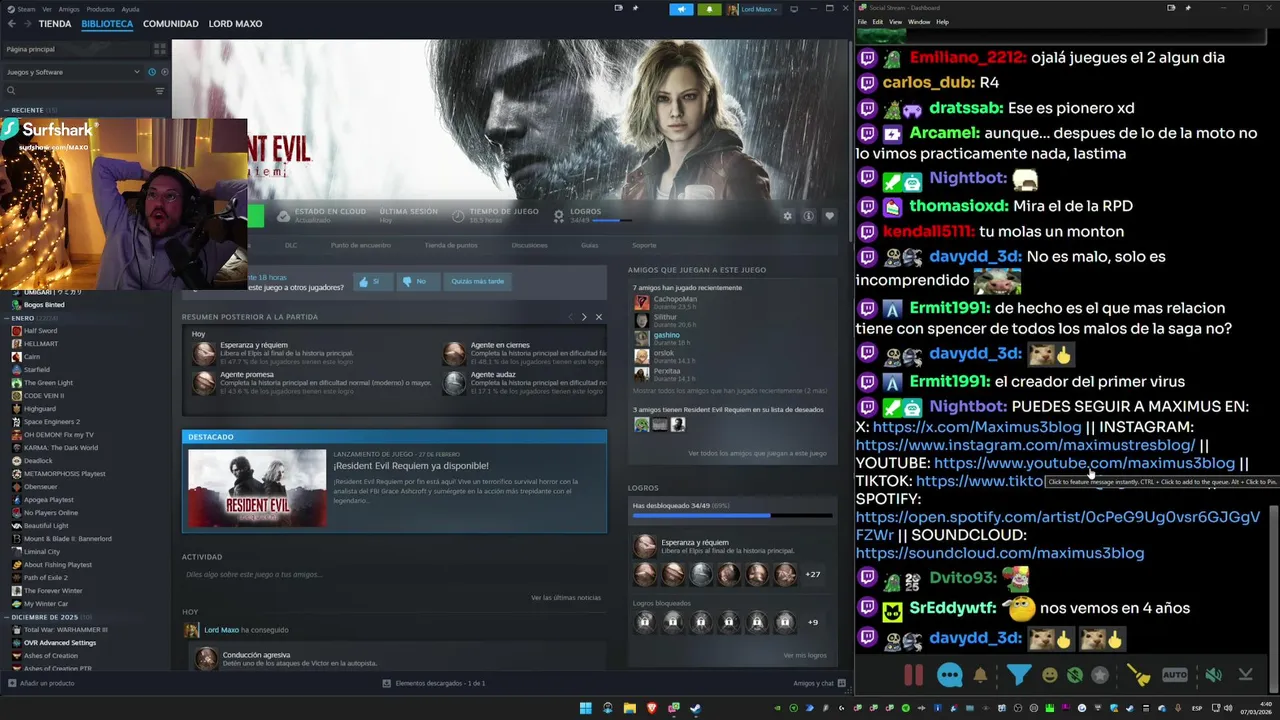This screenshot has width=1280, height=720.
Task: Click the +27 unlocked achievements badge
Action: point(813,574)
